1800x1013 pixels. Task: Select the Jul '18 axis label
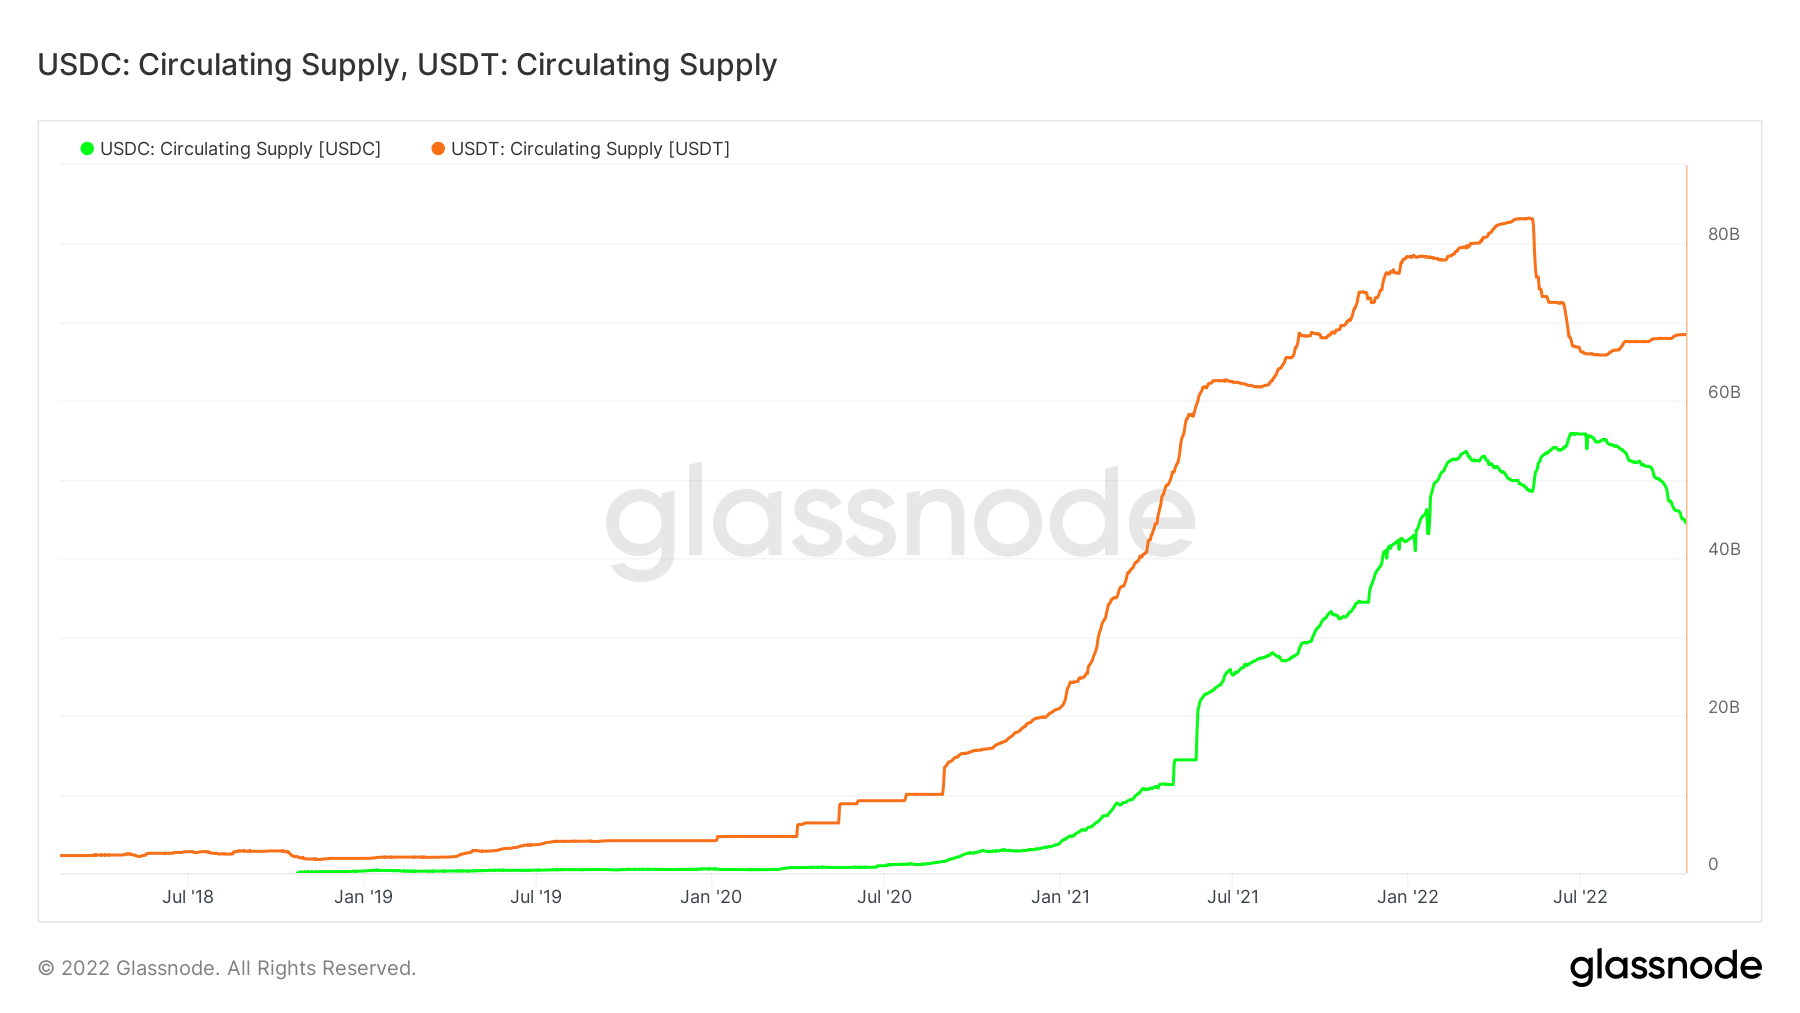(188, 897)
